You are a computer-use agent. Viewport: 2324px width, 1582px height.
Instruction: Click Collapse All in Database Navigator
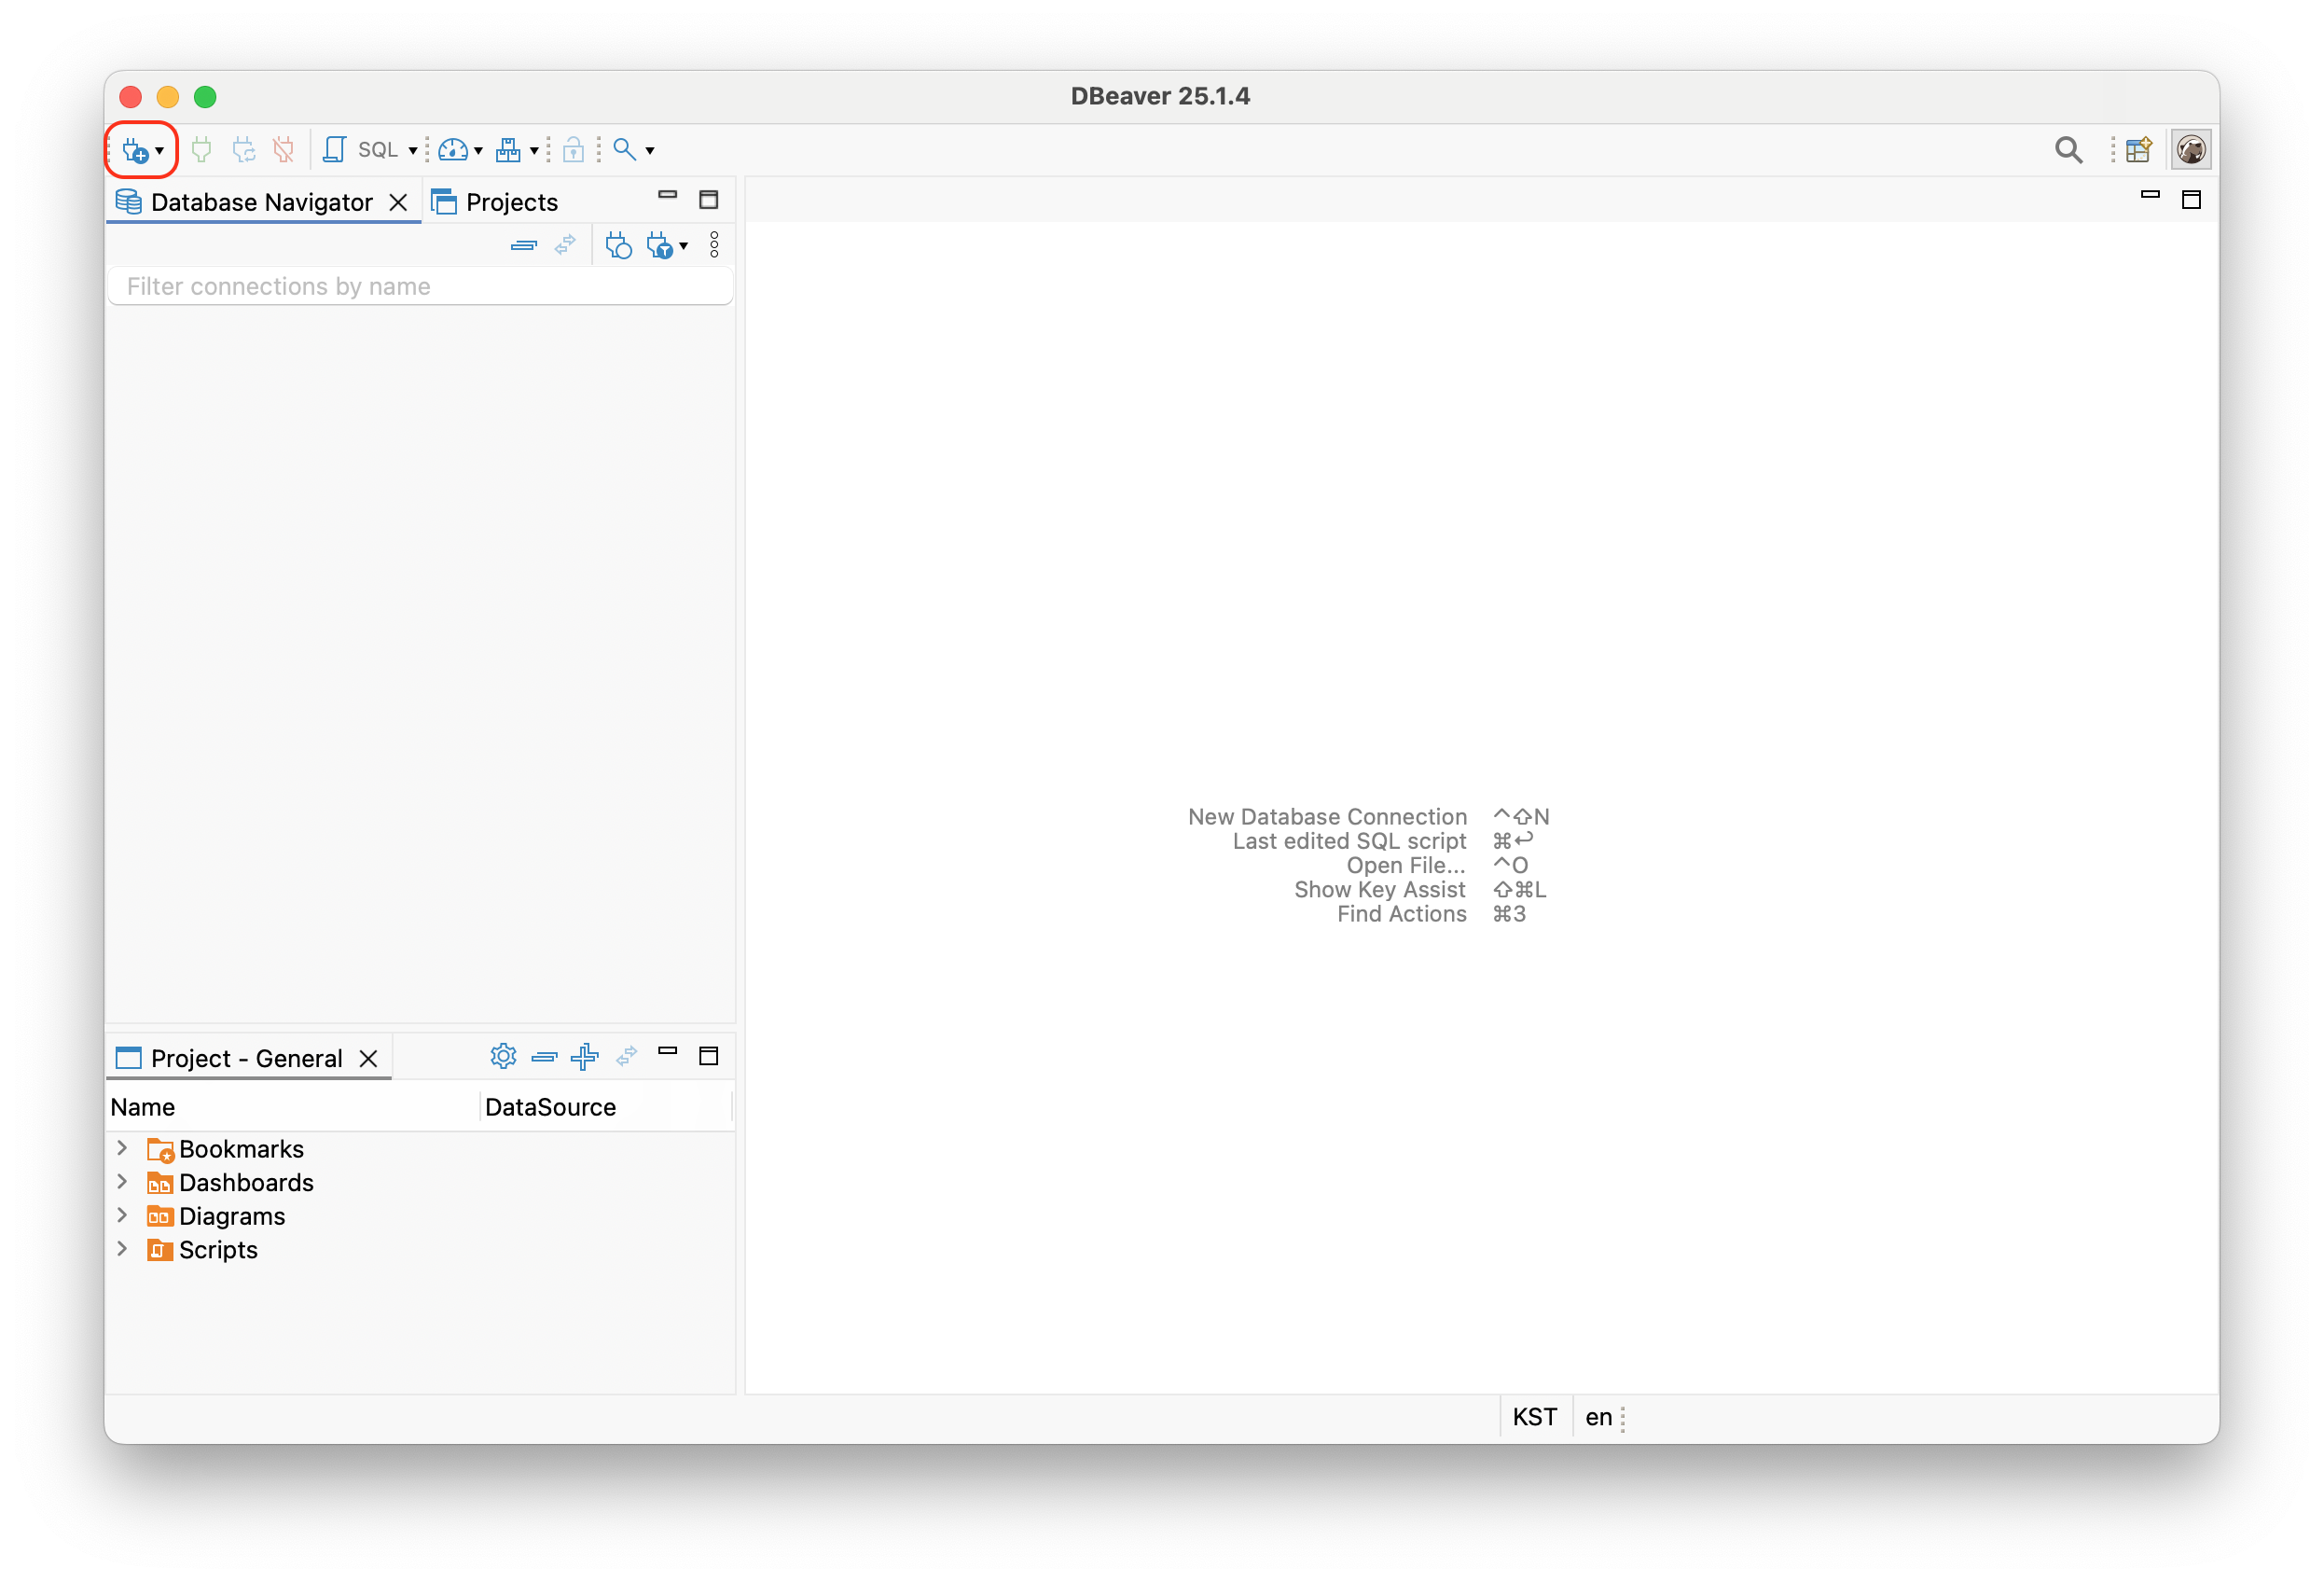tap(524, 245)
